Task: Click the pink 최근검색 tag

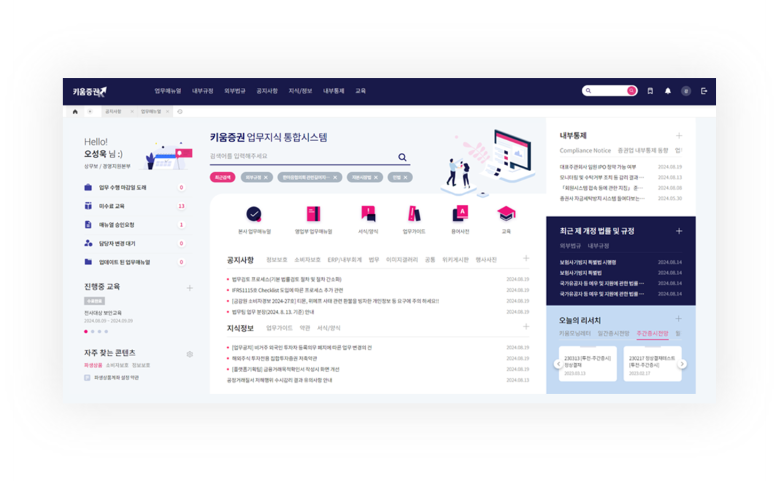Action: point(223,177)
